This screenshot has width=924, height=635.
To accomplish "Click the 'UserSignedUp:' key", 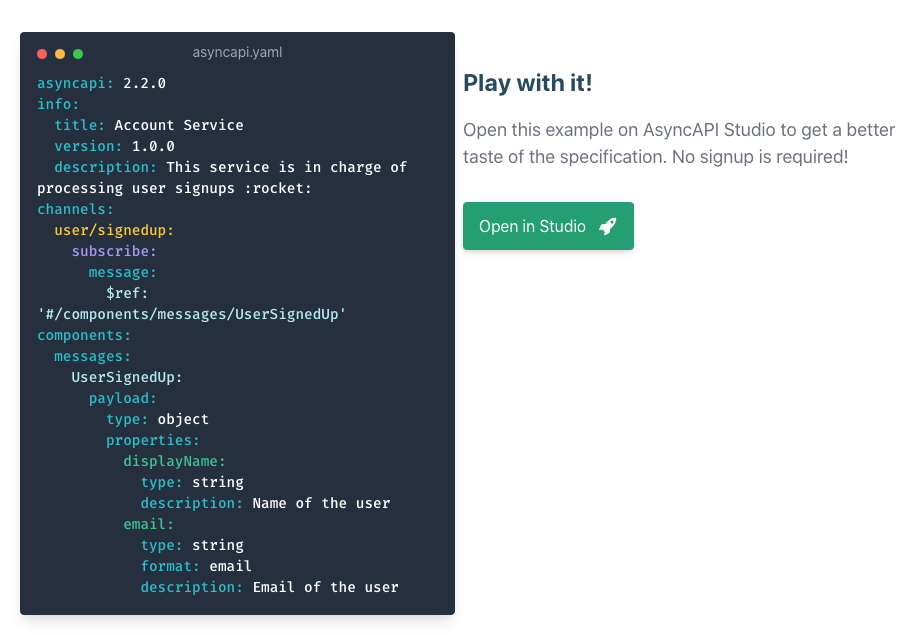I will pos(127,377).
